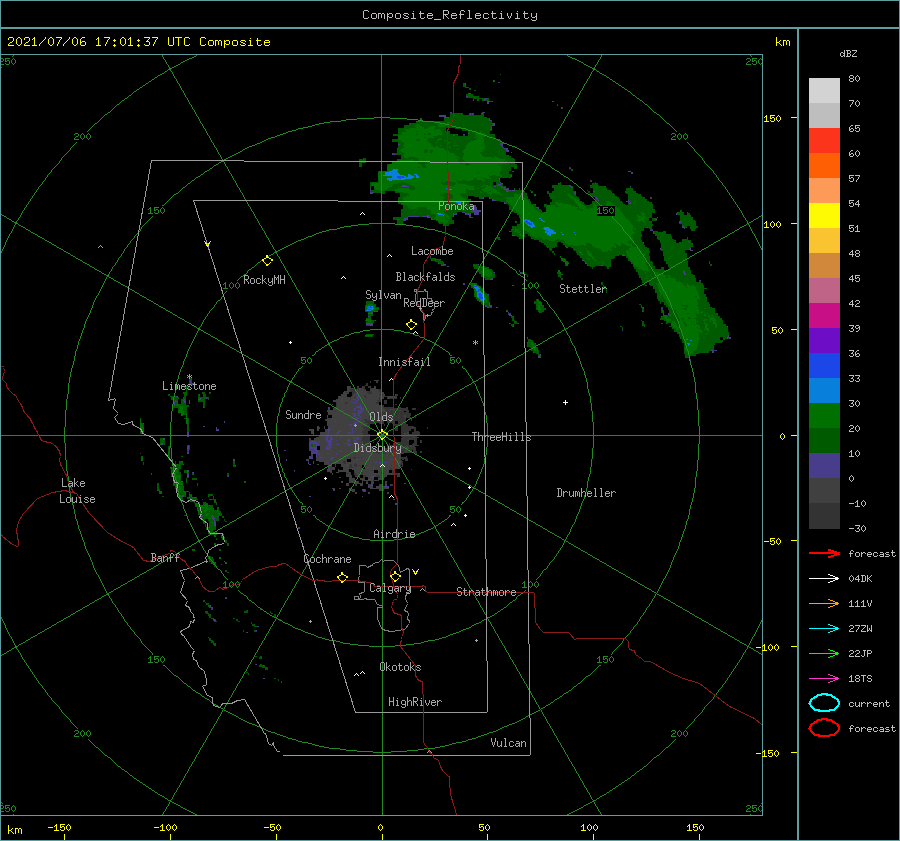Screen dimensions: 900x841
Task: Click the yellow marker above Calgary label
Action: [x=395, y=576]
